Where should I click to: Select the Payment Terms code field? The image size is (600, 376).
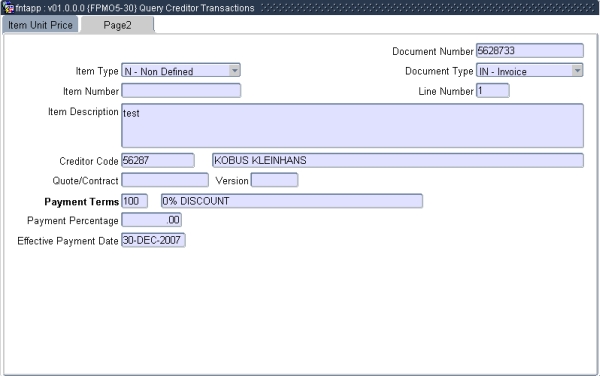[134, 201]
